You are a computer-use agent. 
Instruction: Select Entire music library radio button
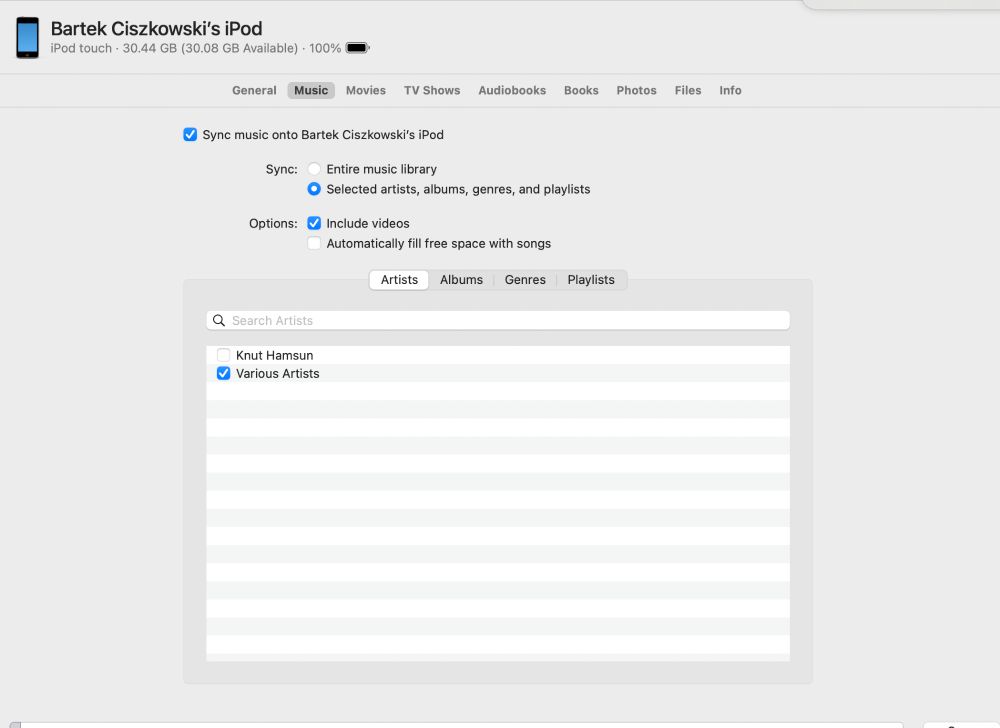click(314, 169)
